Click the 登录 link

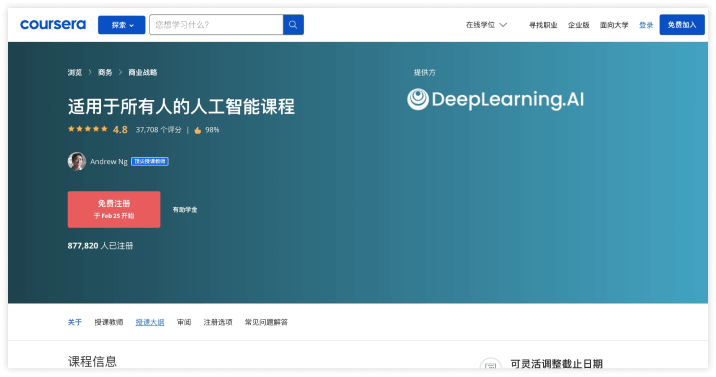click(646, 25)
